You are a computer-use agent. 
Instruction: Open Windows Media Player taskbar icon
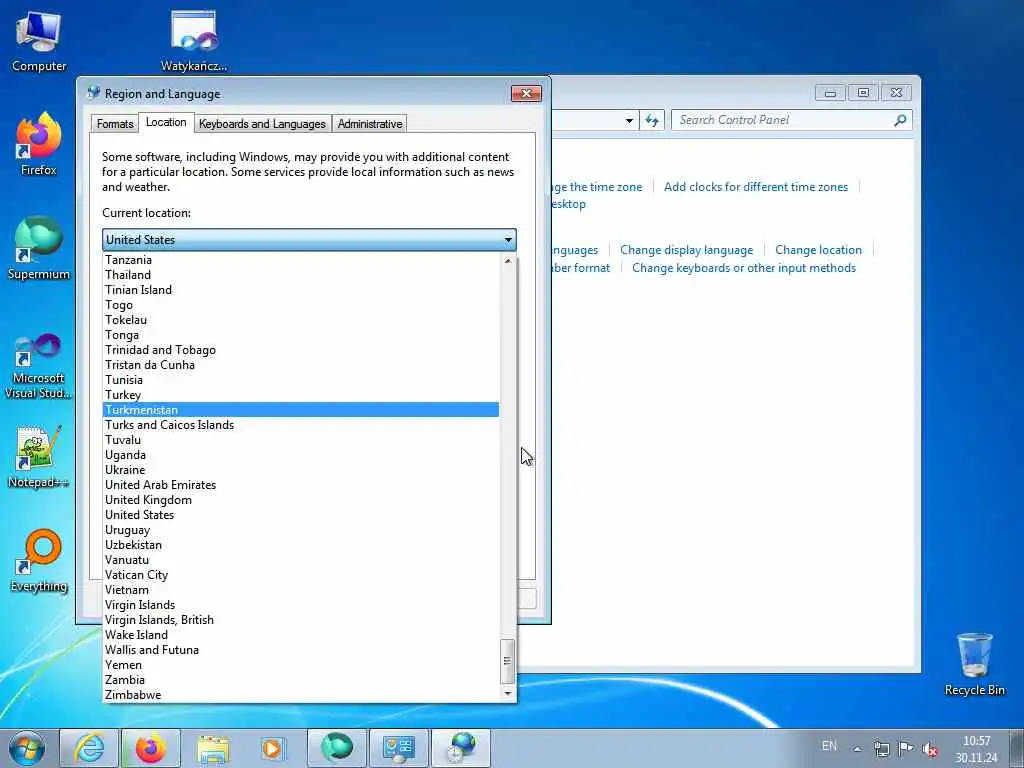272,748
